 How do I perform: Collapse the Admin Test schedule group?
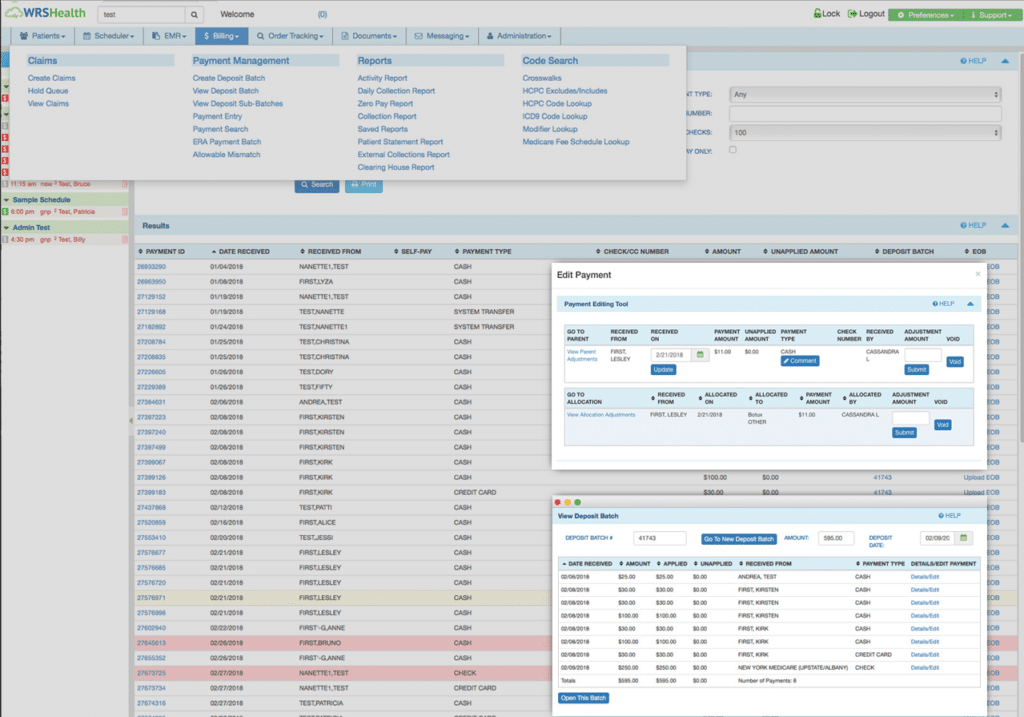tap(7, 228)
